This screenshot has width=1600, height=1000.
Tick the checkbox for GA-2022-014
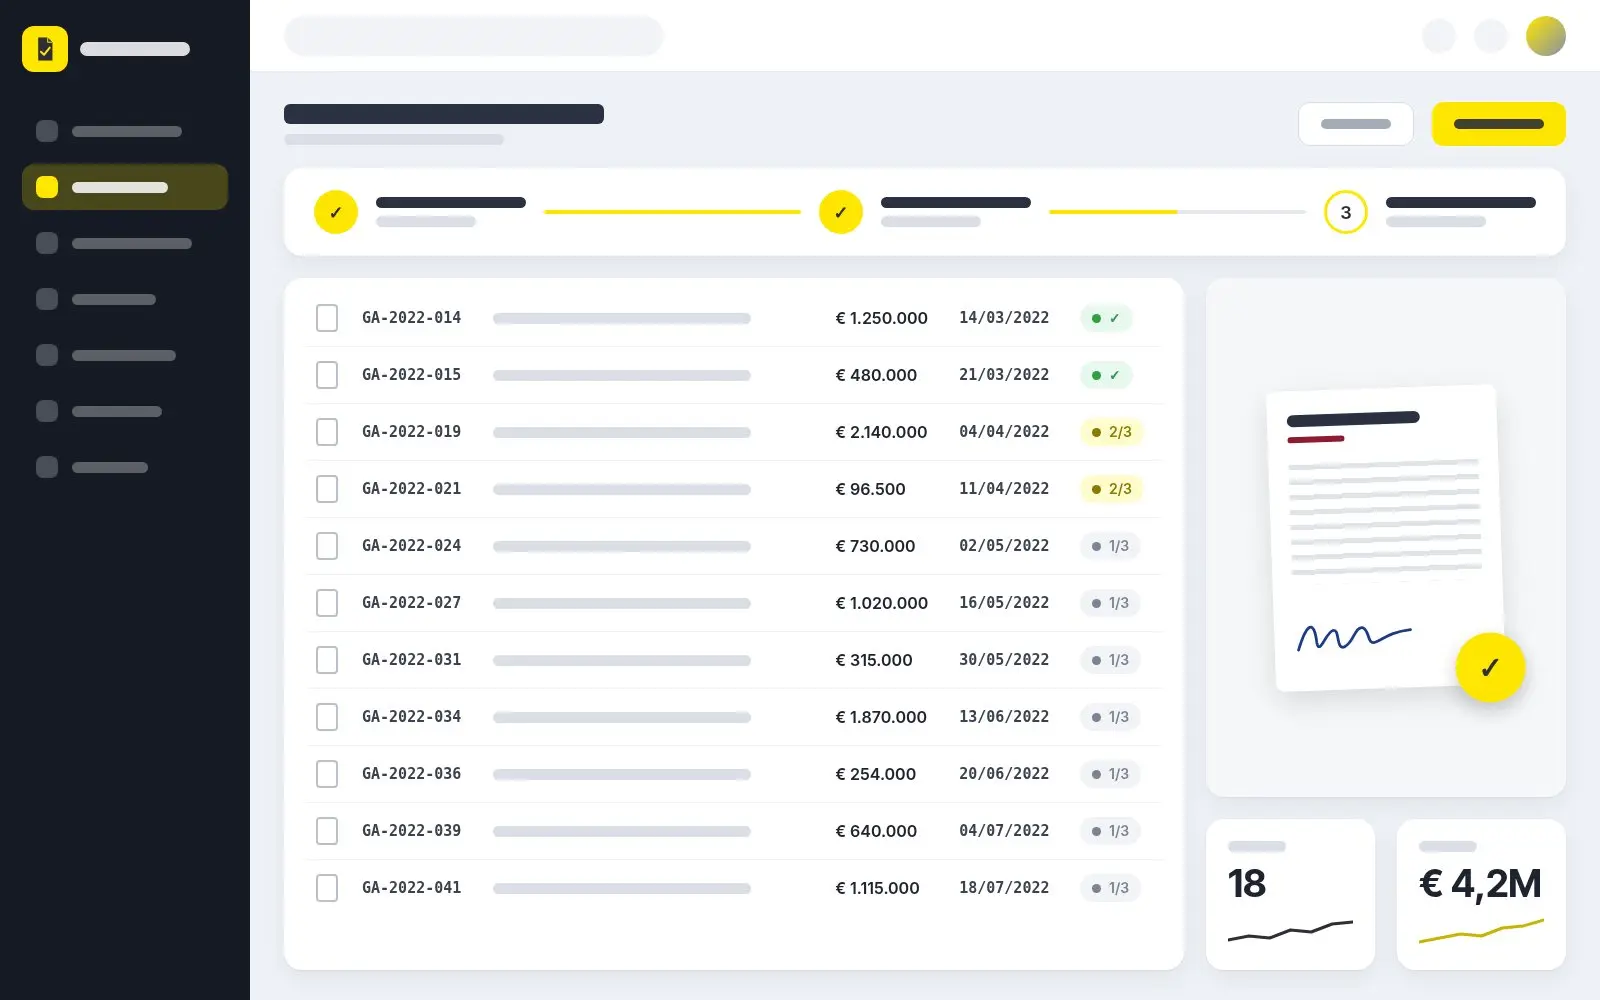[x=327, y=318]
